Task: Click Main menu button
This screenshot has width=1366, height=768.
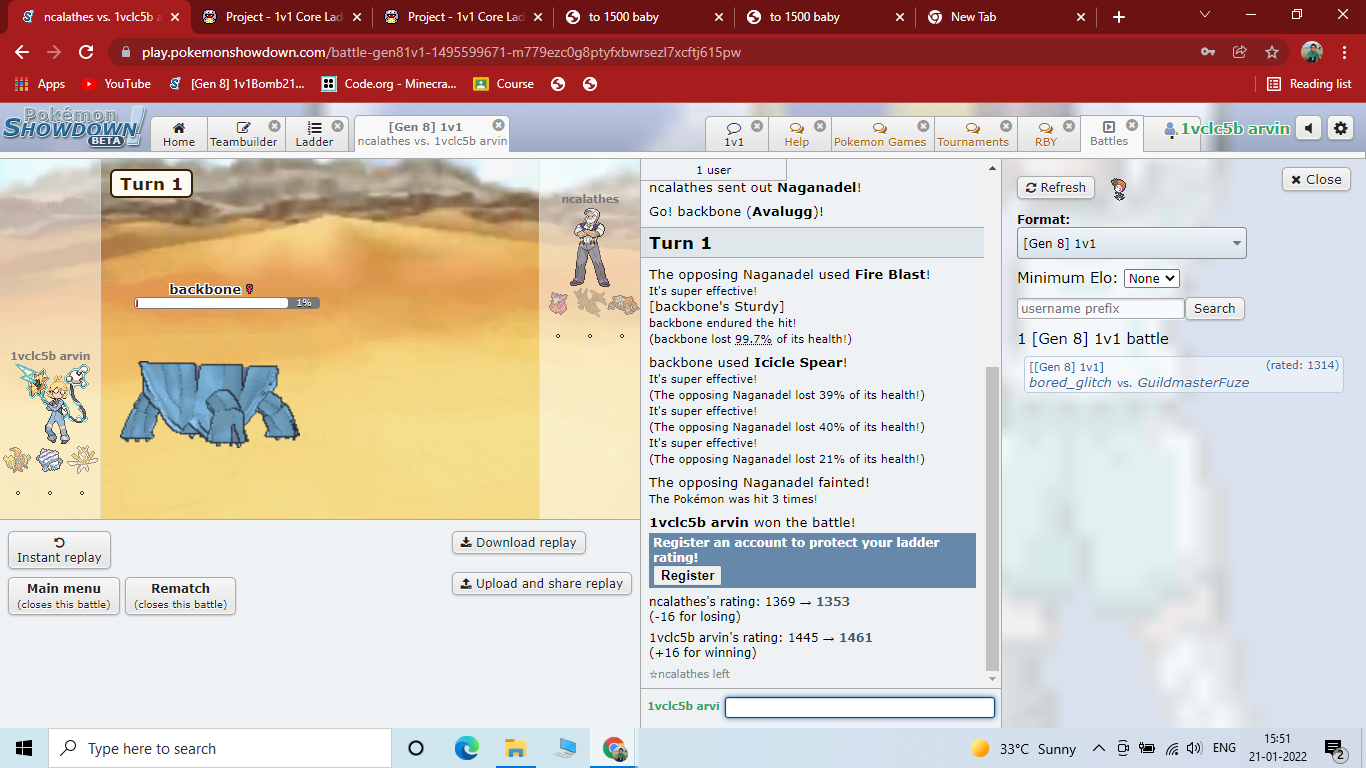Action: [x=64, y=596]
